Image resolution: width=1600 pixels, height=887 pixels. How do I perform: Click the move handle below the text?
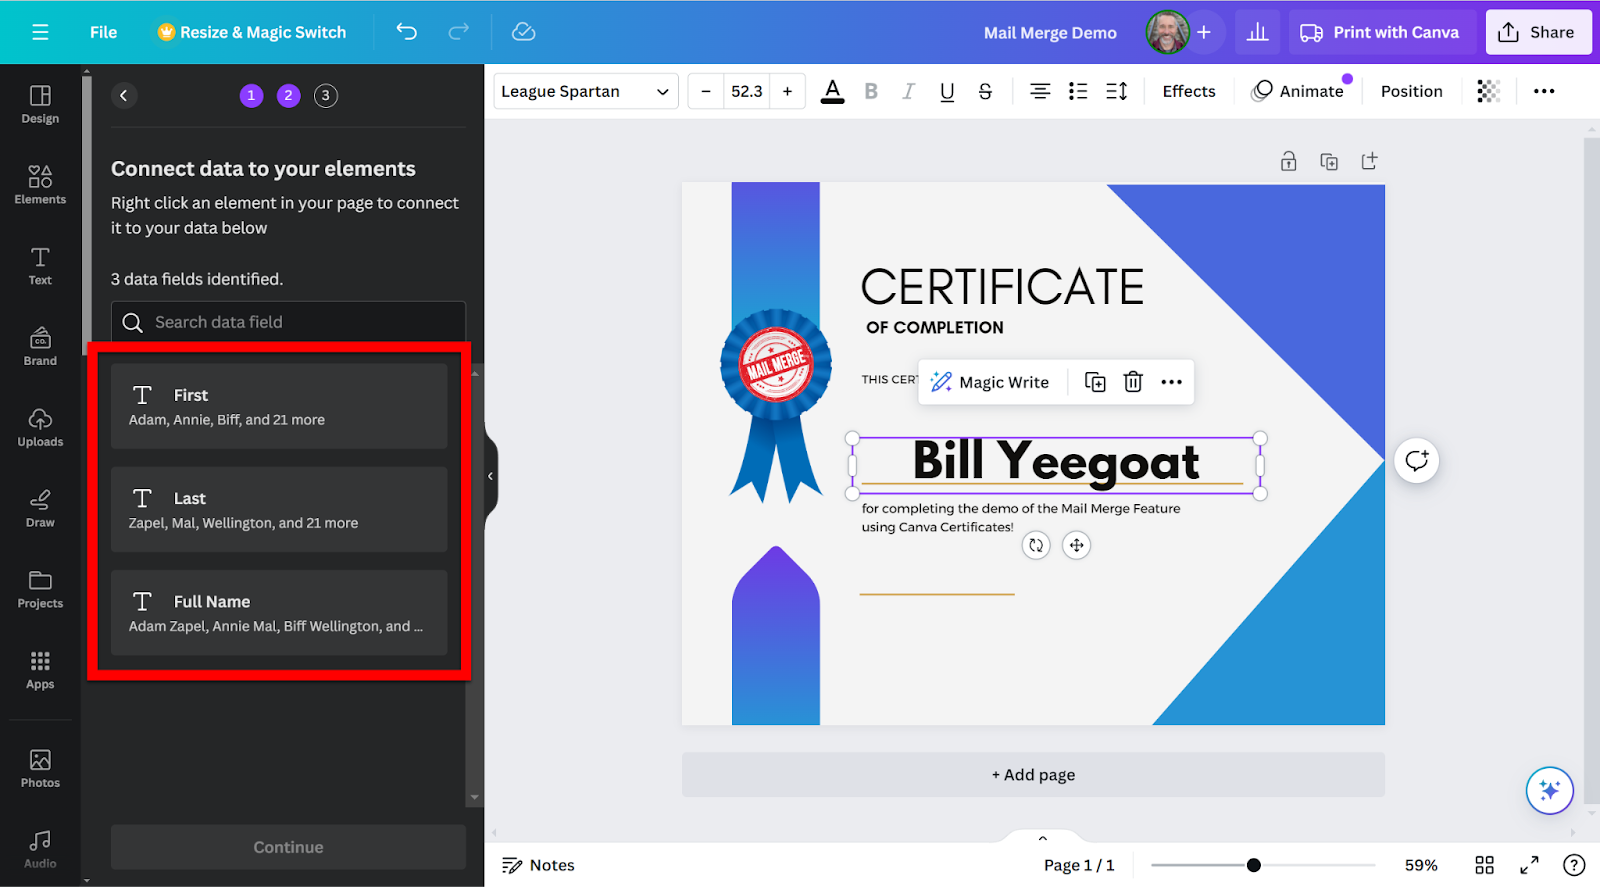1076,545
